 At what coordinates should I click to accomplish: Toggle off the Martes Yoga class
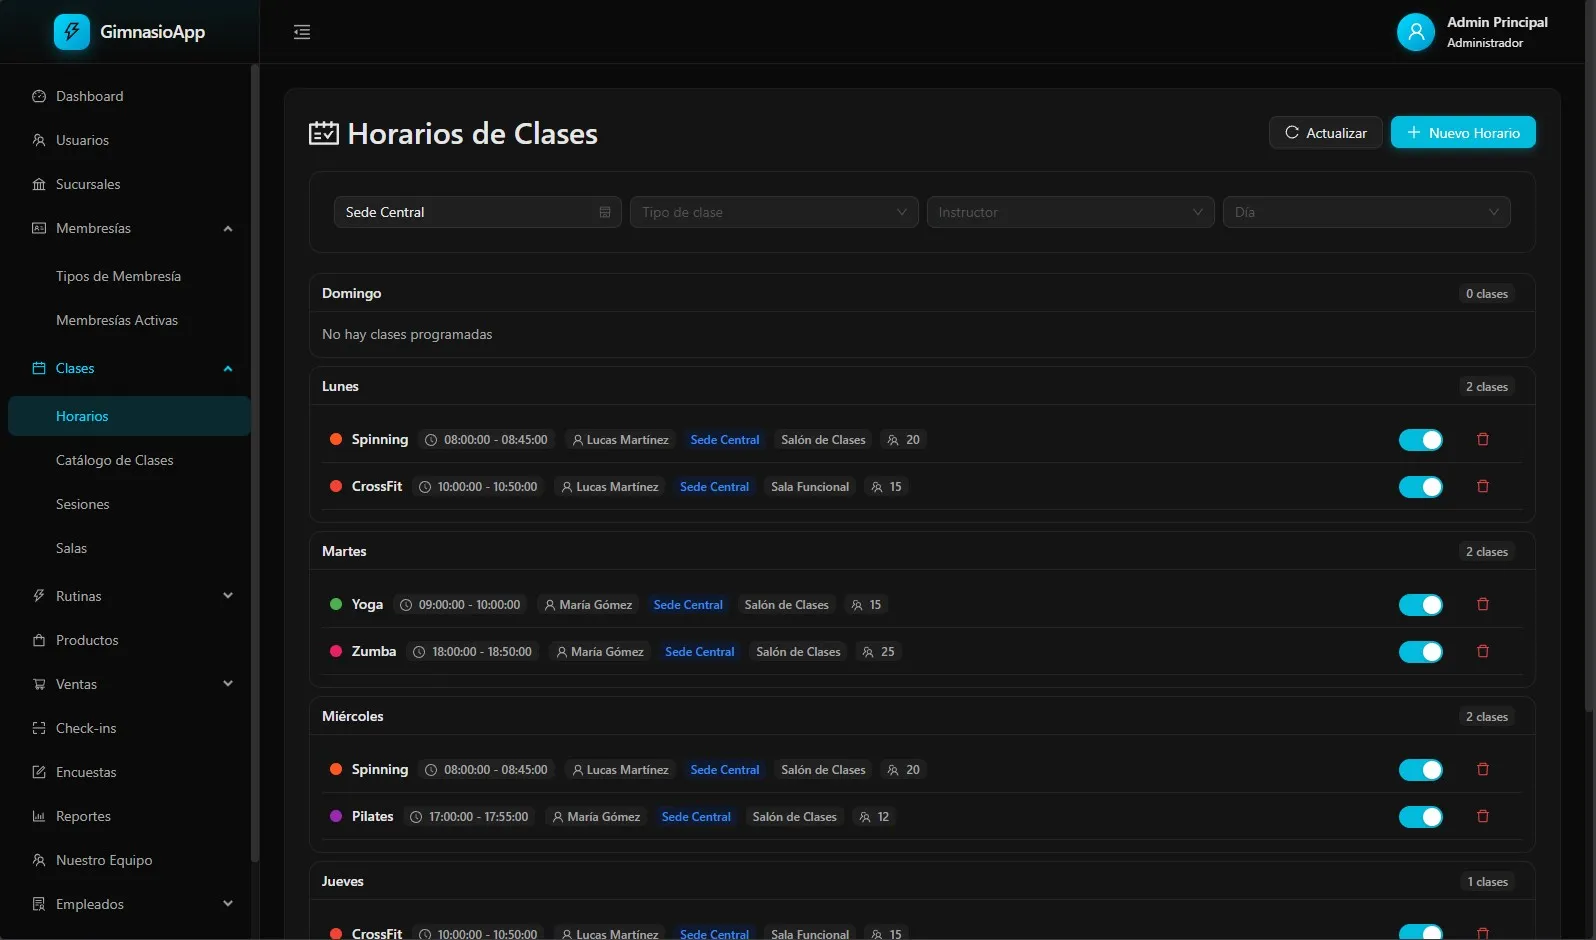pyautogui.click(x=1420, y=605)
